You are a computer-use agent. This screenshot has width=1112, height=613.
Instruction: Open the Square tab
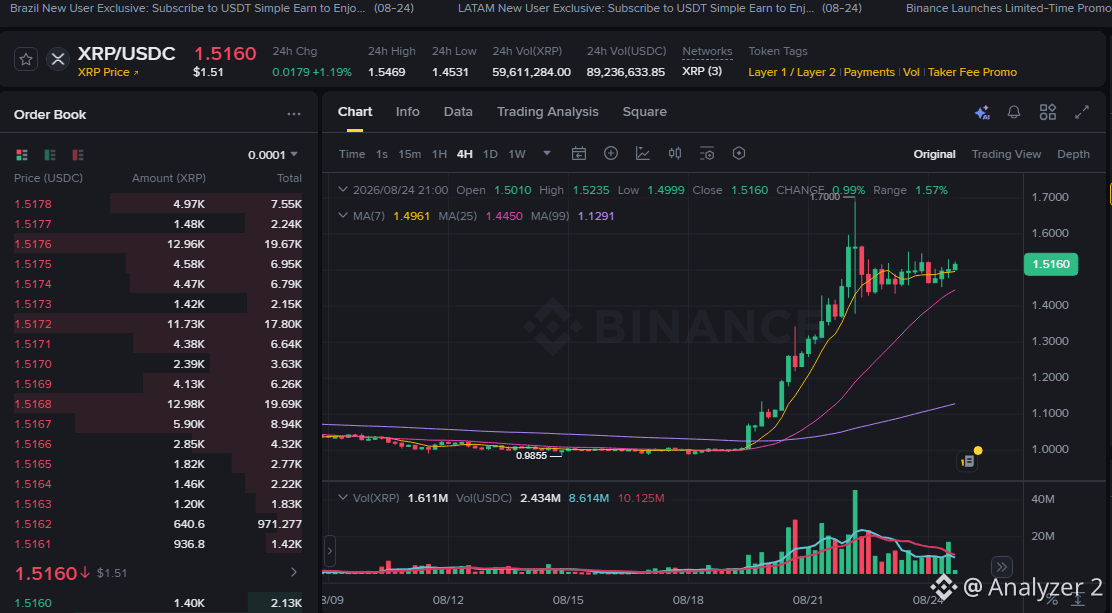coord(645,111)
